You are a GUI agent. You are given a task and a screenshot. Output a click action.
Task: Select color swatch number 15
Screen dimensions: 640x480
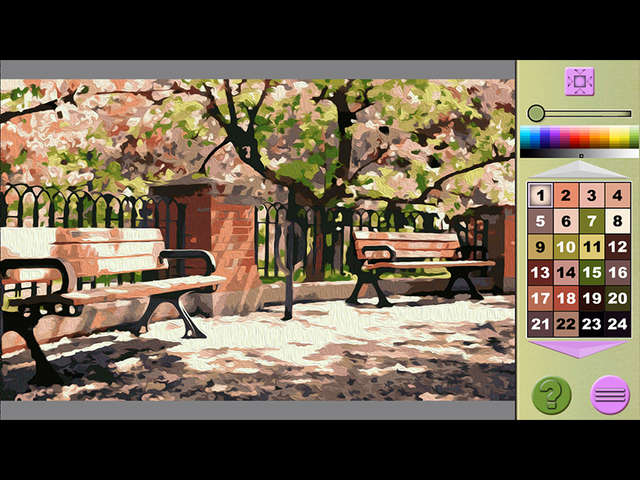pos(592,273)
